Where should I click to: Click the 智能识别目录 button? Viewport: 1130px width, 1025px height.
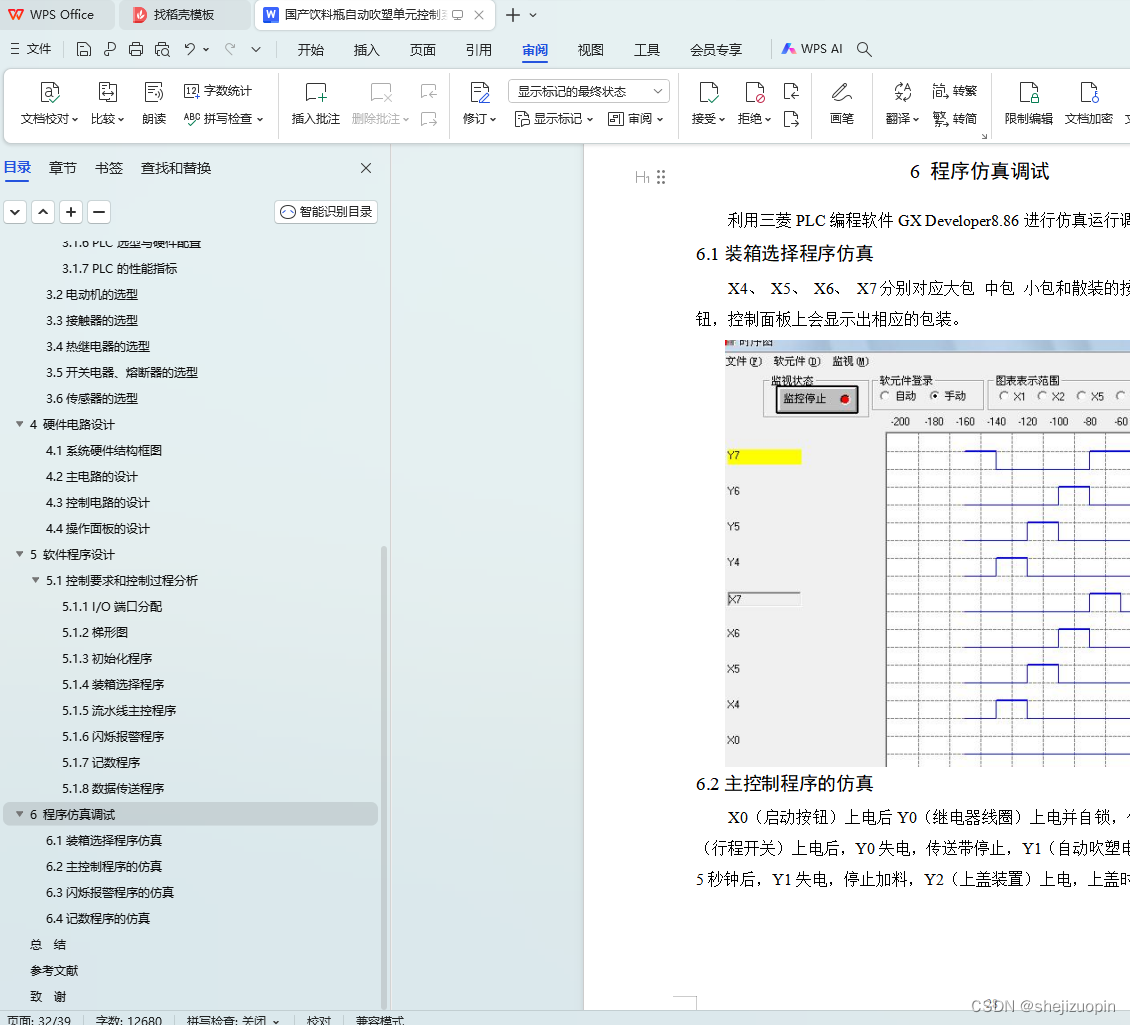tap(326, 212)
